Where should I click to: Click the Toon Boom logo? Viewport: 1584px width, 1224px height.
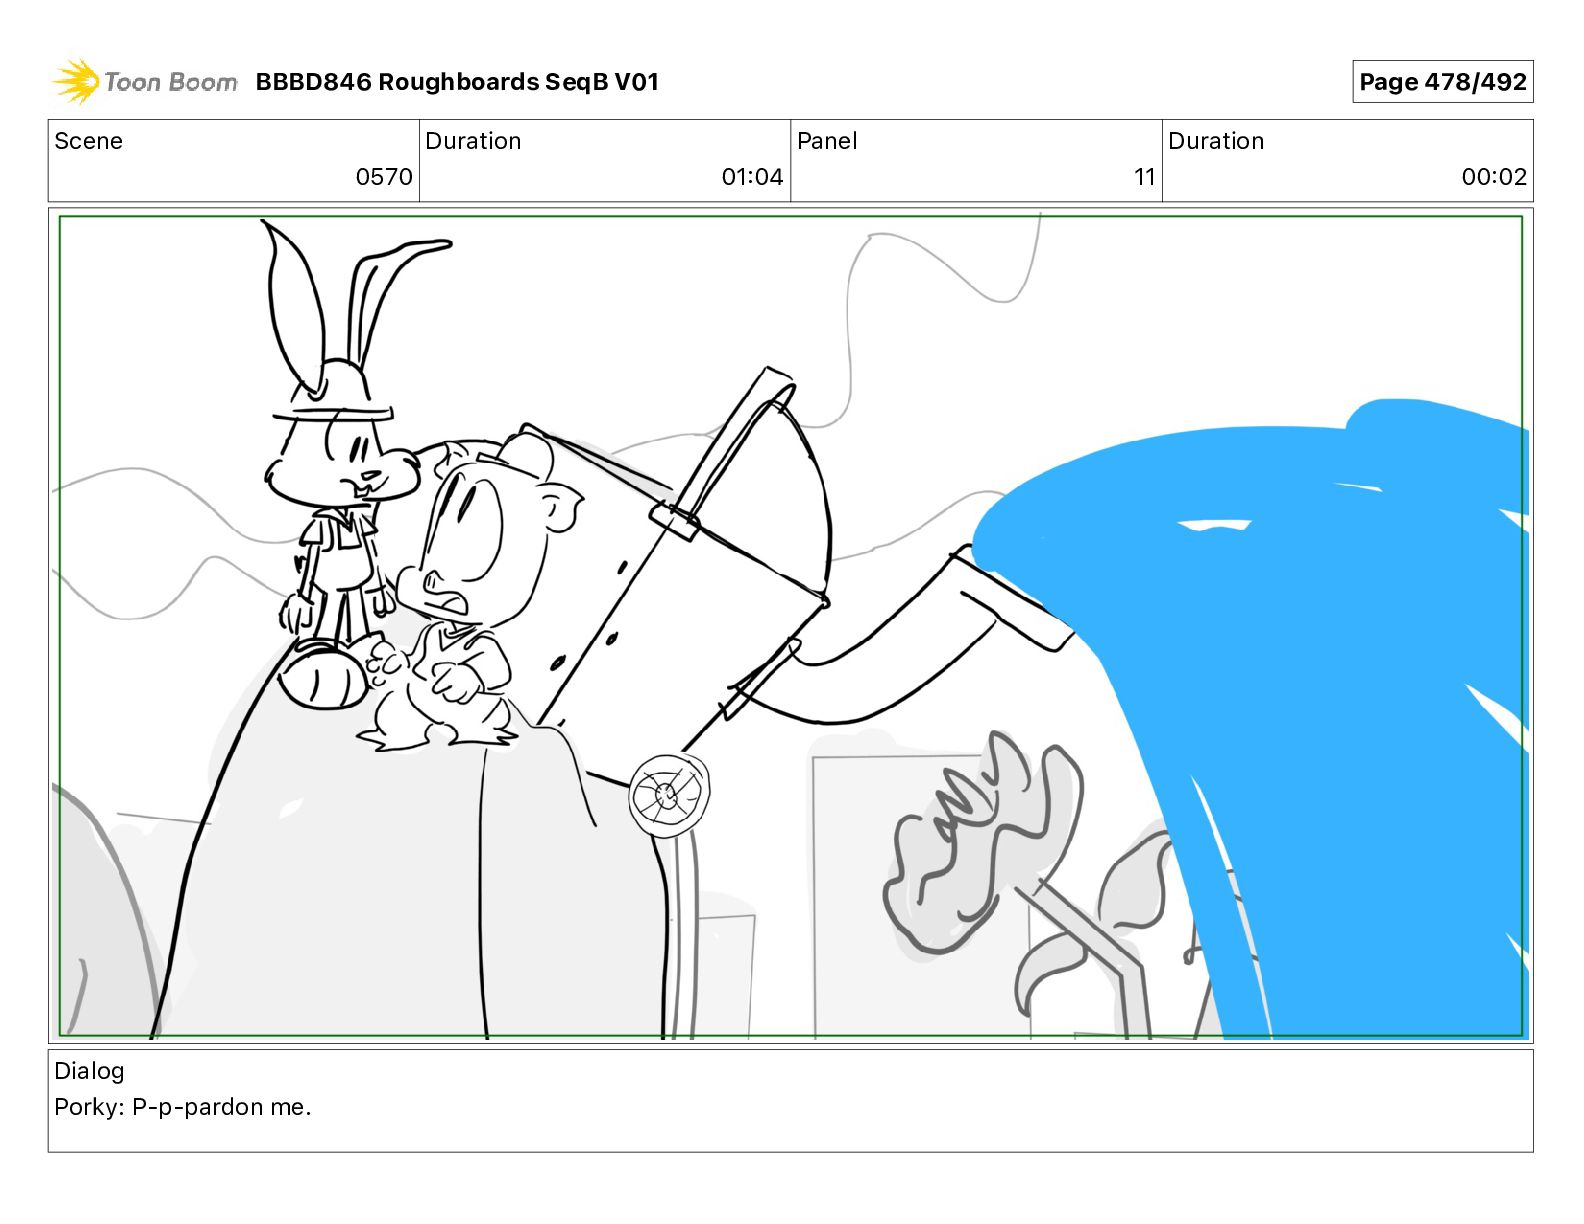coord(145,82)
